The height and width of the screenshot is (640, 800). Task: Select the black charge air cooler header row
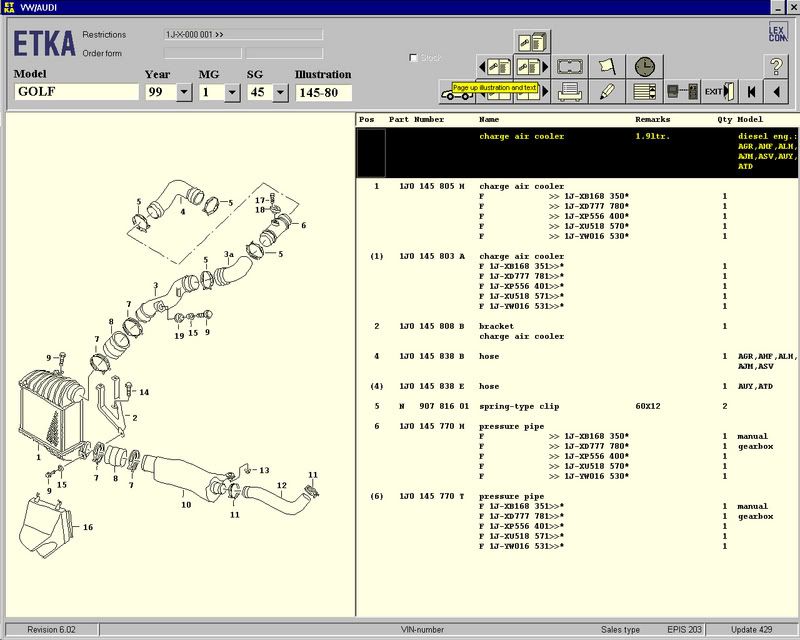[x=577, y=152]
